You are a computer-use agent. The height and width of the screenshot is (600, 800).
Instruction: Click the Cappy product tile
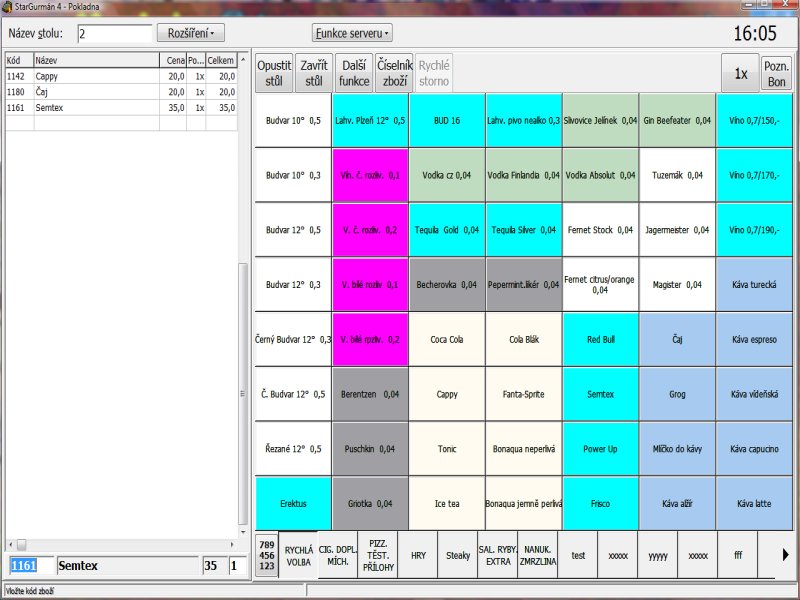click(x=447, y=394)
